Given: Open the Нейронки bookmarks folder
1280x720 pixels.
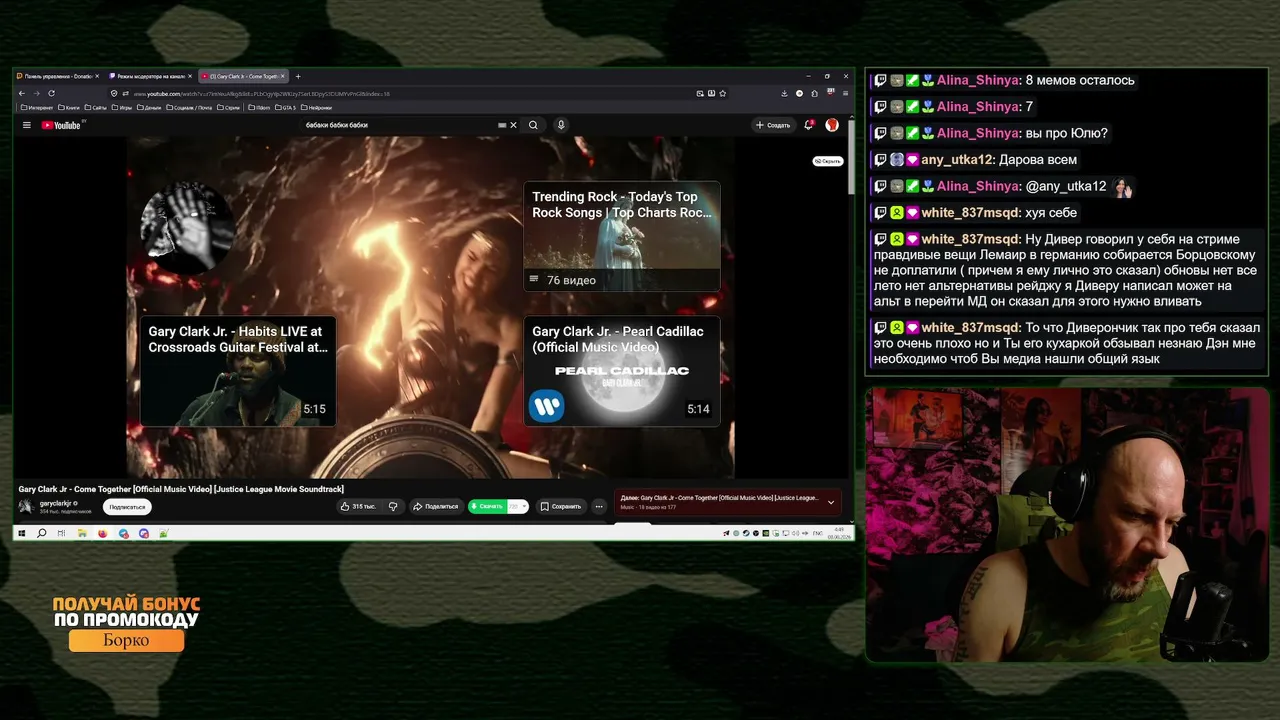Looking at the screenshot, I should click(x=317, y=107).
